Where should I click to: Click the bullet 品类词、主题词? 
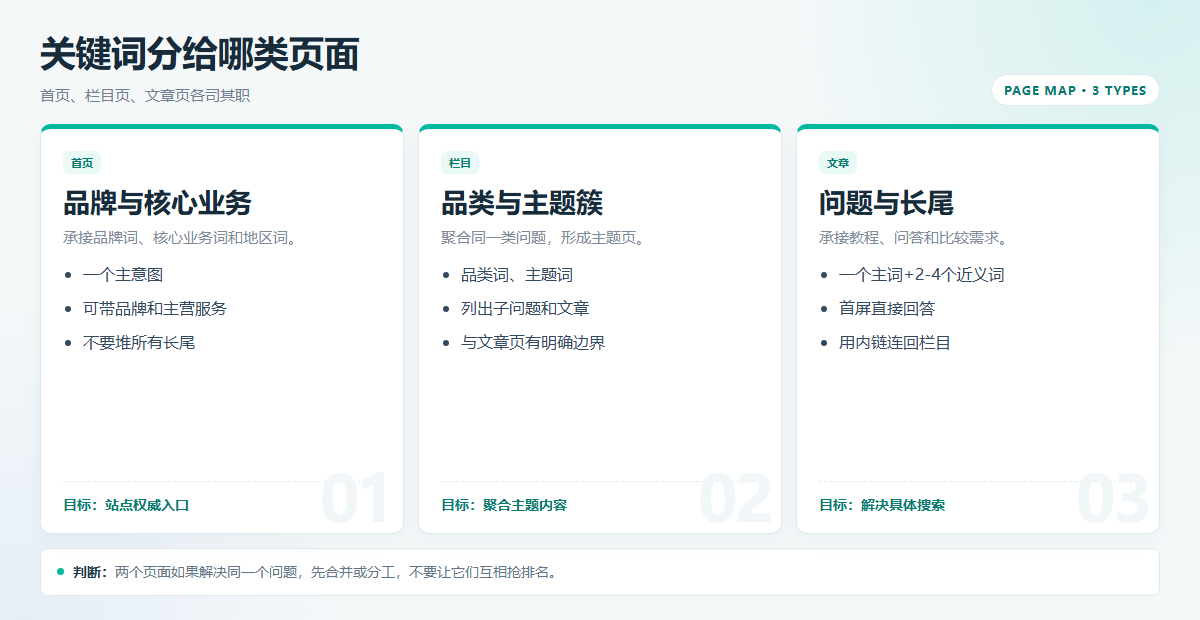coord(517,274)
